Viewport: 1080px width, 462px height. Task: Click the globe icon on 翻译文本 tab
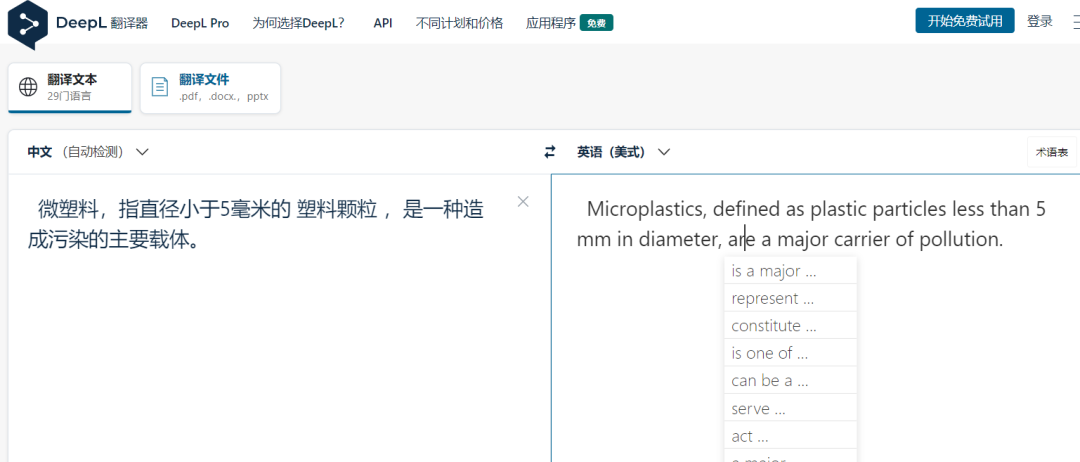tap(28, 87)
